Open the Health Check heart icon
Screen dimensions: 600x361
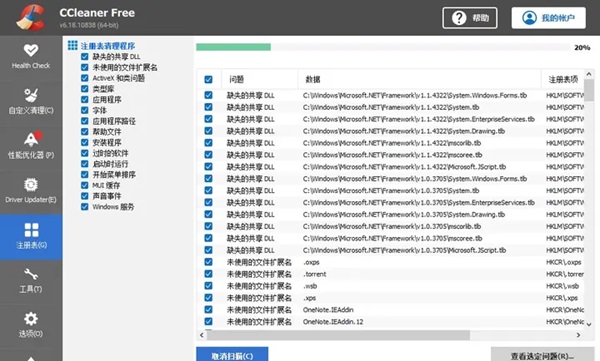[x=31, y=50]
